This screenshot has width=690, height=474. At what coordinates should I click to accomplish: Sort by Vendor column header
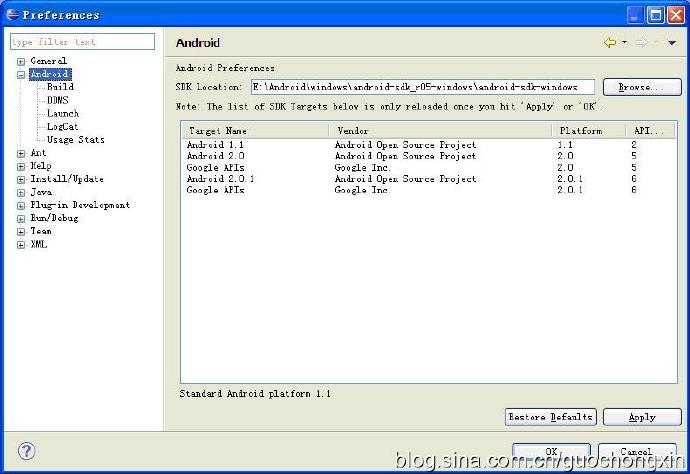pyautogui.click(x=440, y=130)
